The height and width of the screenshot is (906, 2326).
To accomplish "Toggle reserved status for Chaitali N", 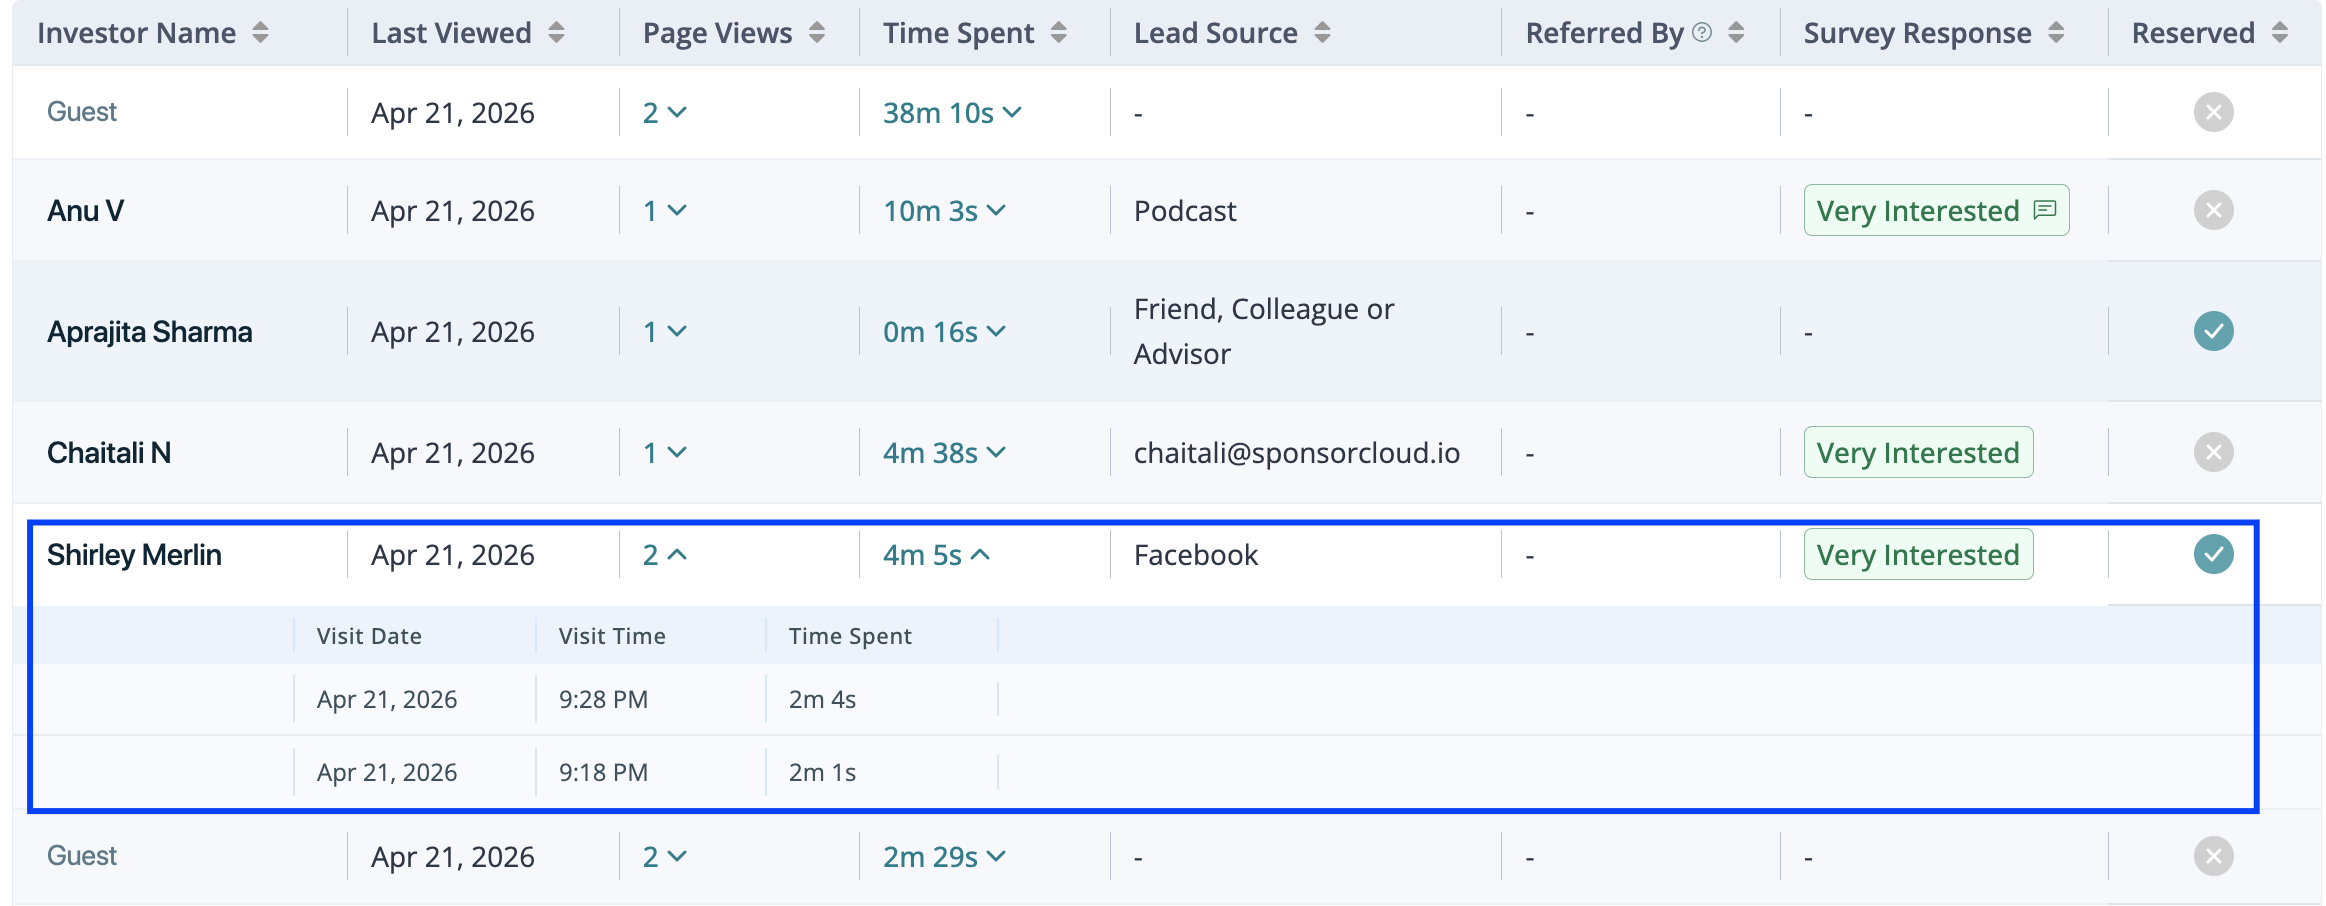I will pos(2213,452).
